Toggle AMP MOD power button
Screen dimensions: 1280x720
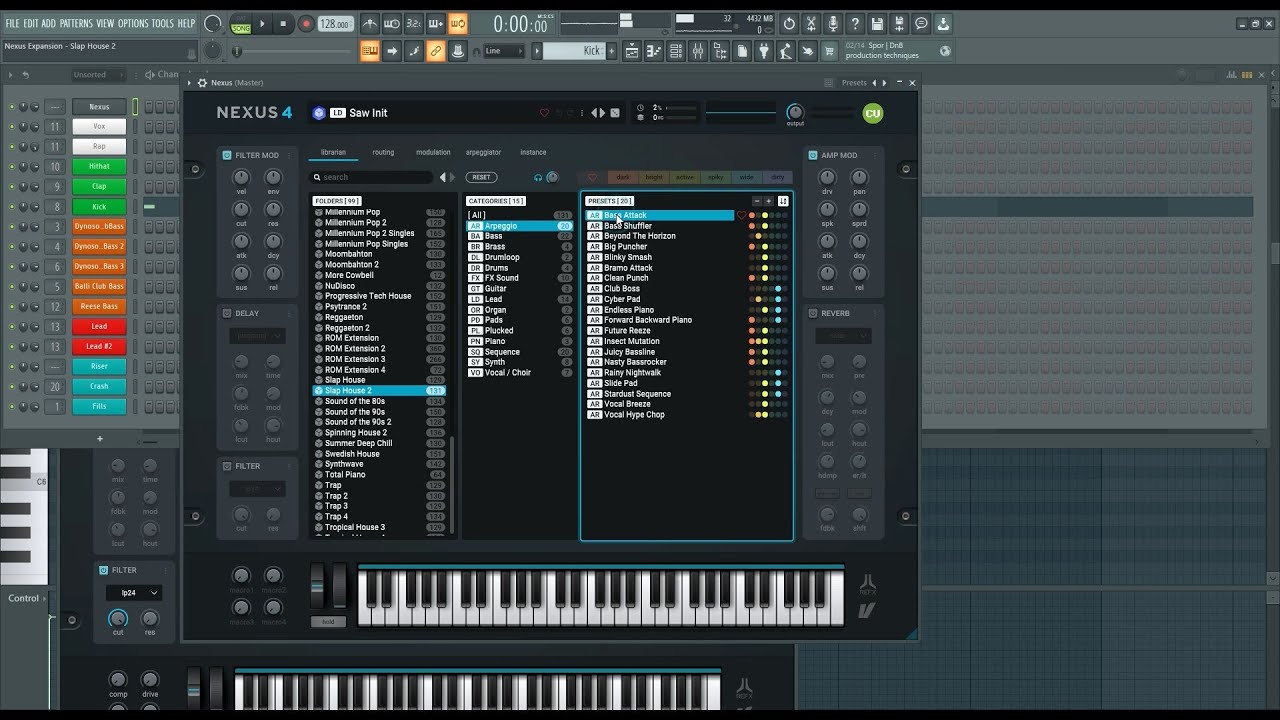coord(813,155)
